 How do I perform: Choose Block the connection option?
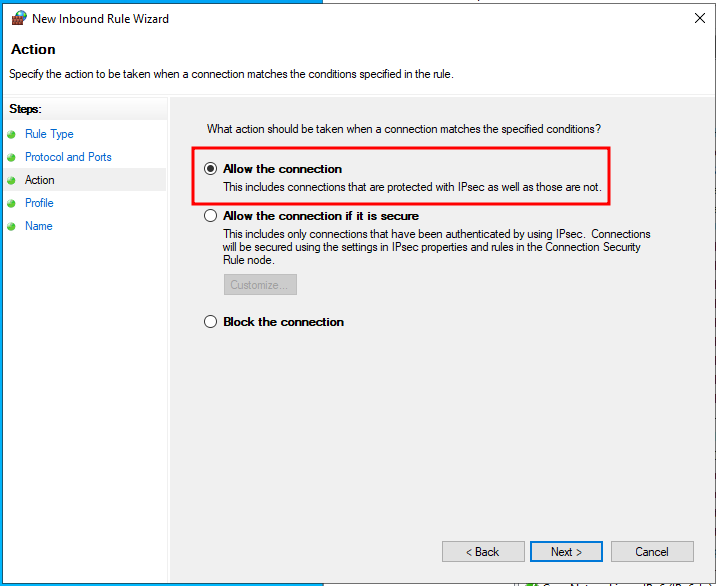pyautogui.click(x=210, y=322)
